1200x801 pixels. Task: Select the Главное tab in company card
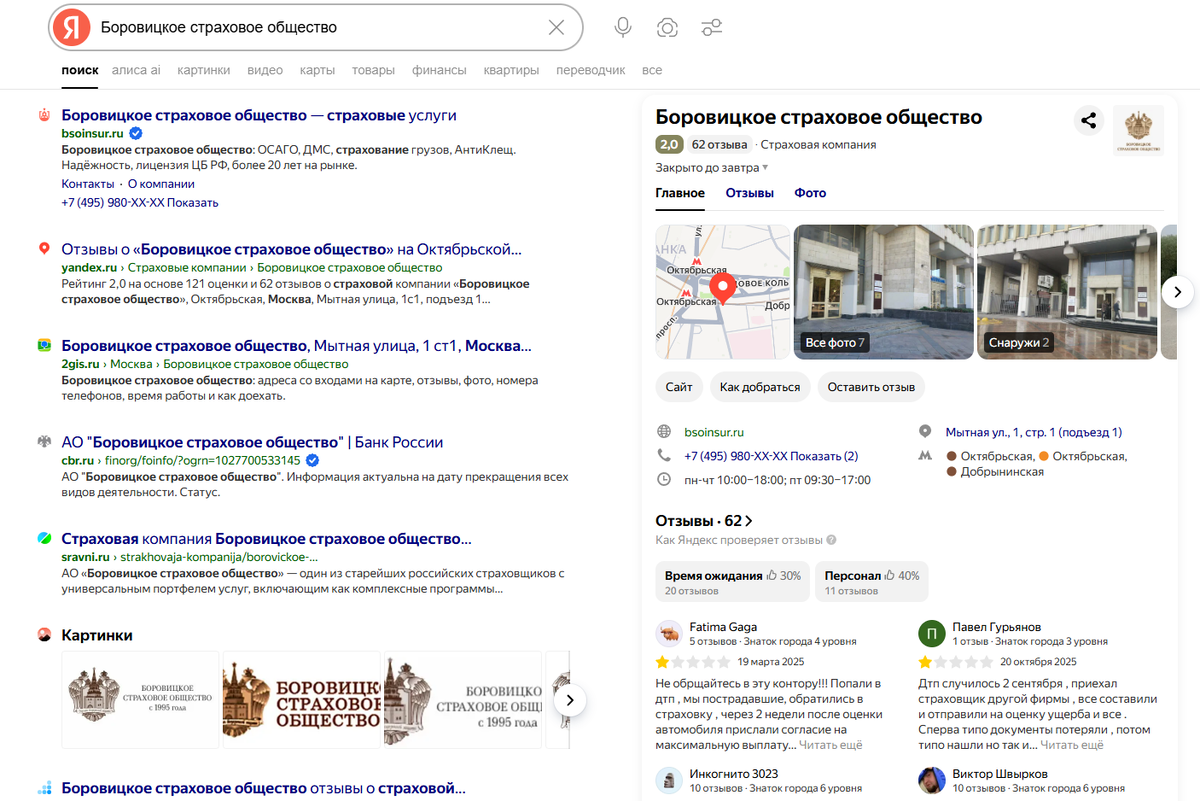click(680, 193)
